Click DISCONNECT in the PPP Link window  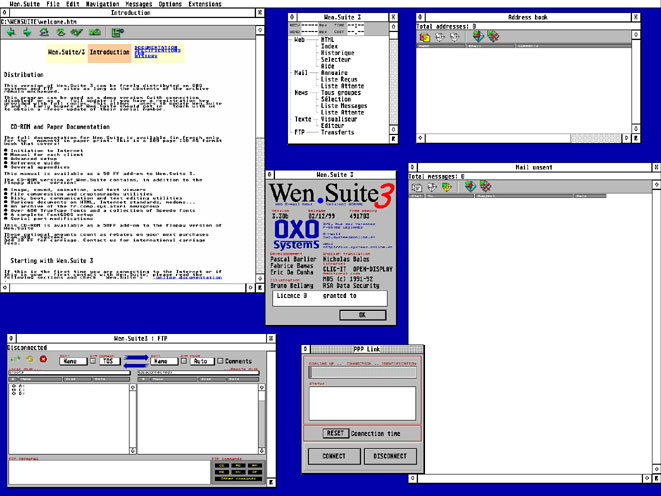390,456
